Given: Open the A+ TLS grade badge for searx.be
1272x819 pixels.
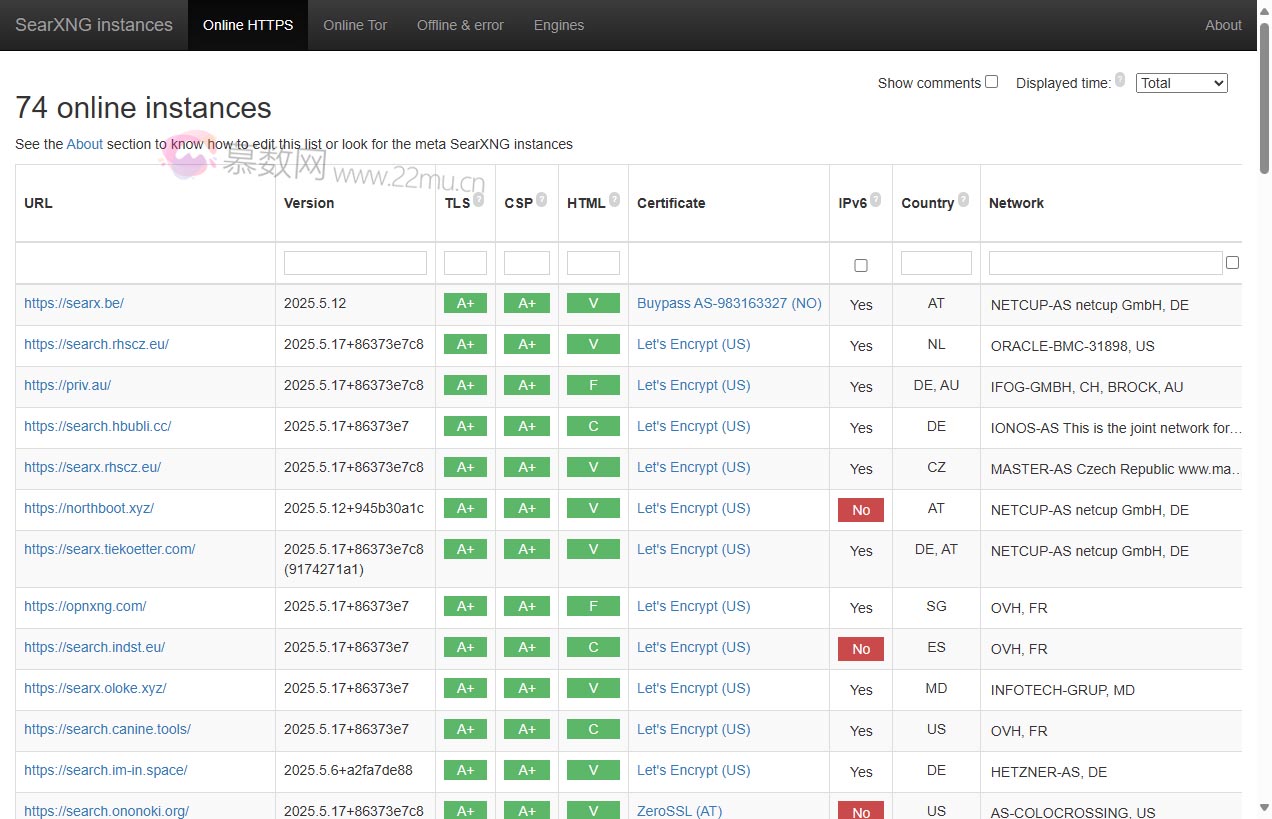Looking at the screenshot, I should (x=465, y=303).
